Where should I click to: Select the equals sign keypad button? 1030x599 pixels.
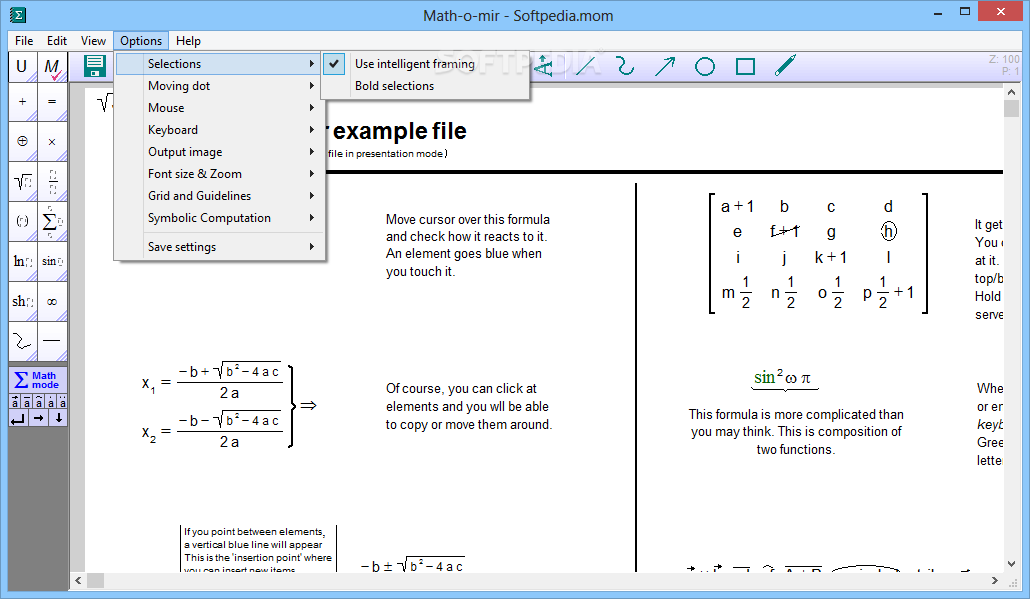coord(52,102)
